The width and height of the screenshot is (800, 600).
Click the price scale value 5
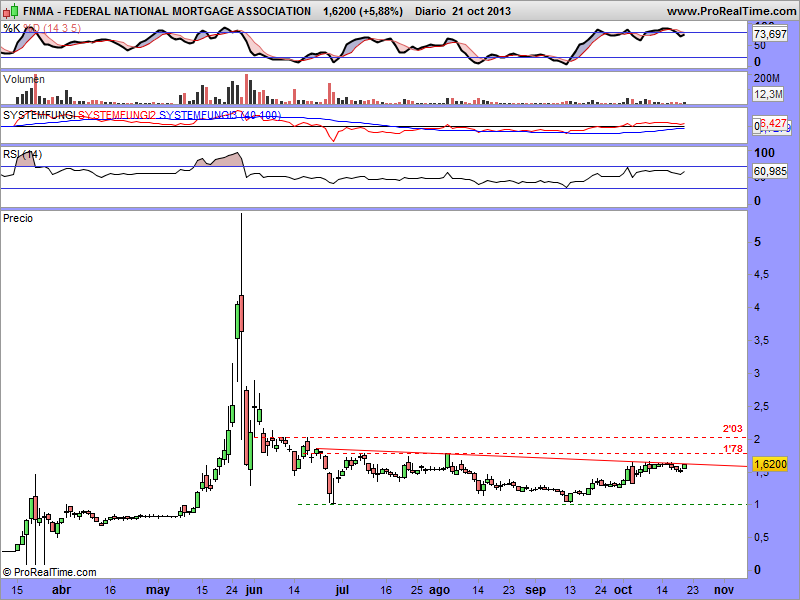point(758,242)
